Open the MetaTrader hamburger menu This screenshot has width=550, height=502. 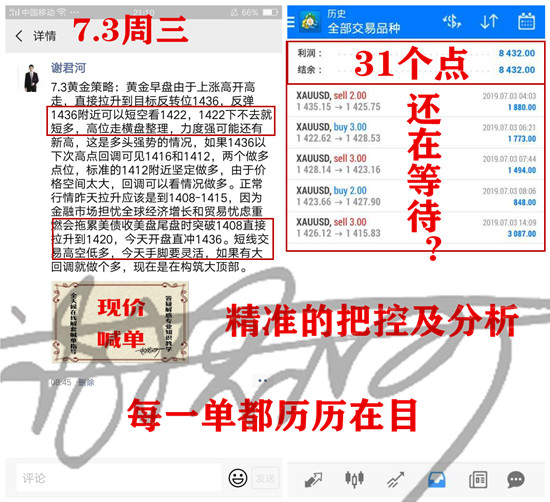coord(291,22)
